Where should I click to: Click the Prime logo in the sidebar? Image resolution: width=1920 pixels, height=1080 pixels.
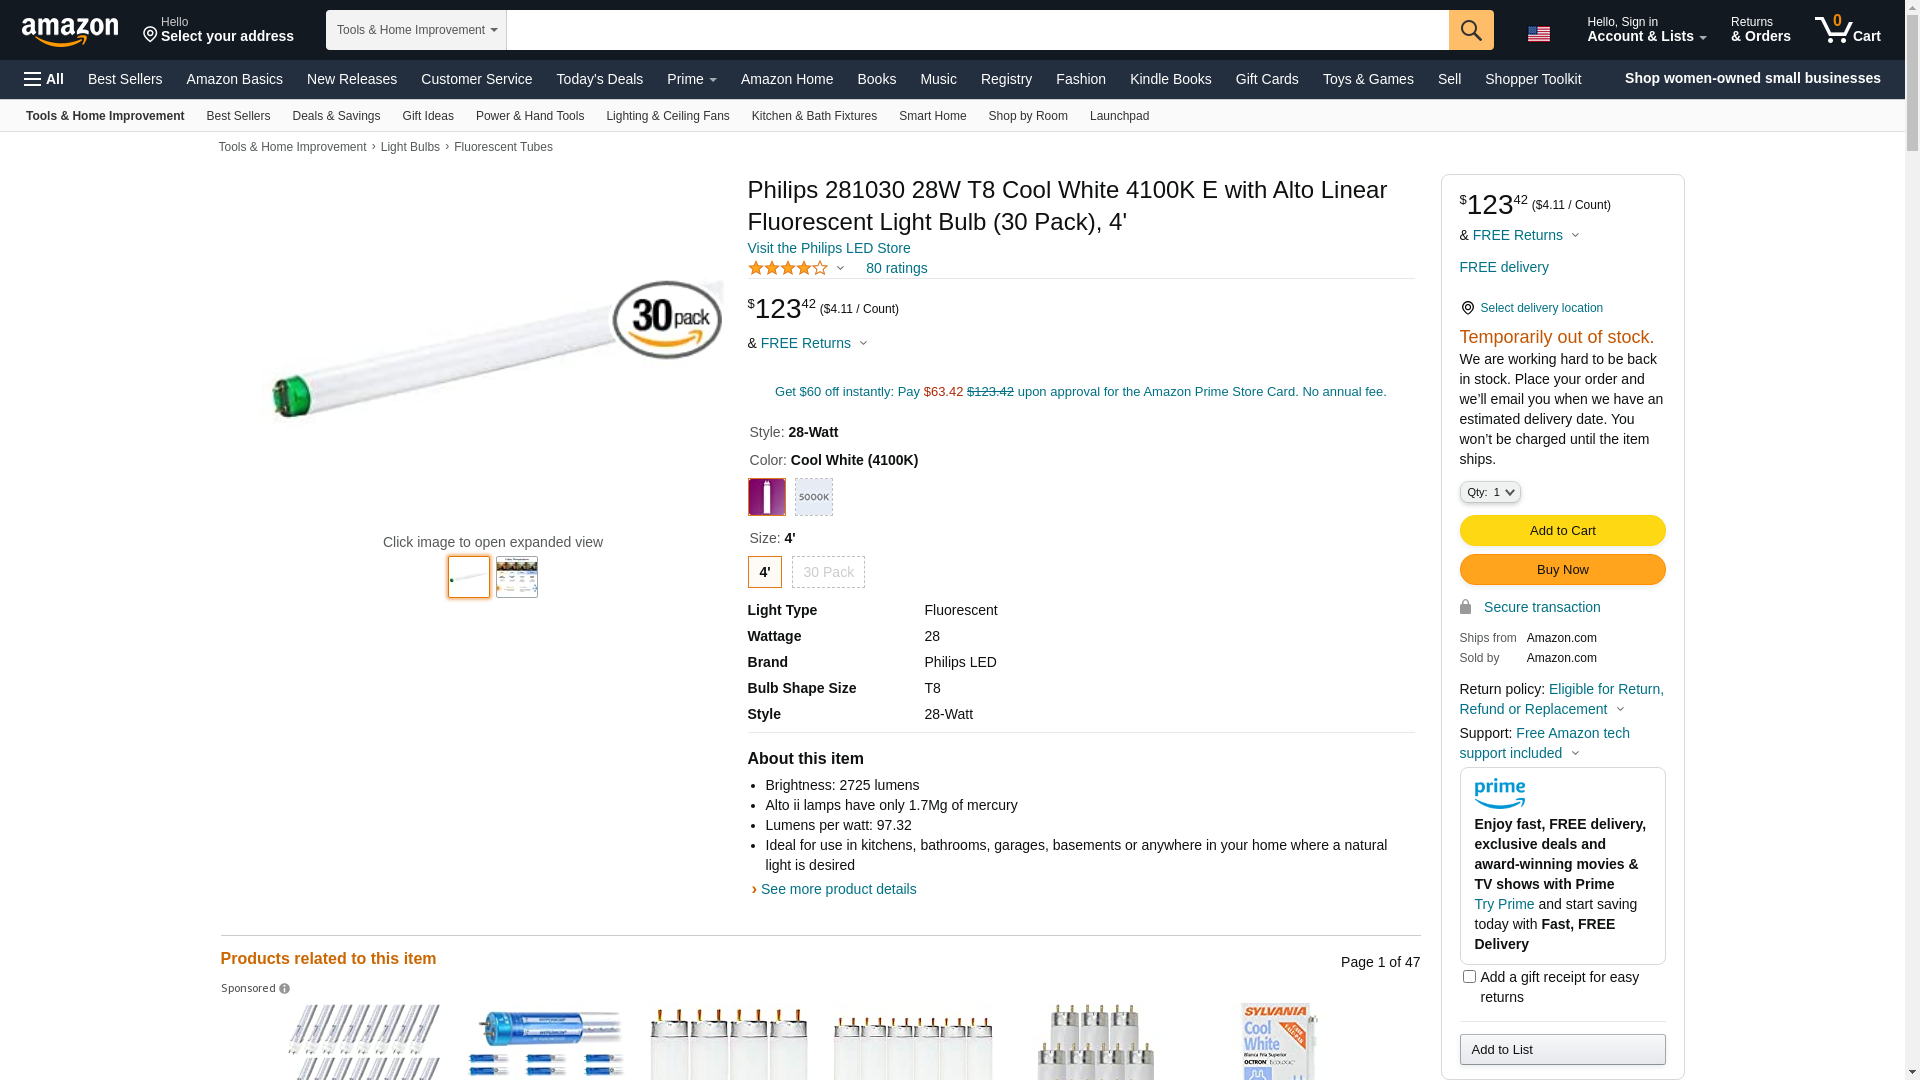(x=1499, y=793)
